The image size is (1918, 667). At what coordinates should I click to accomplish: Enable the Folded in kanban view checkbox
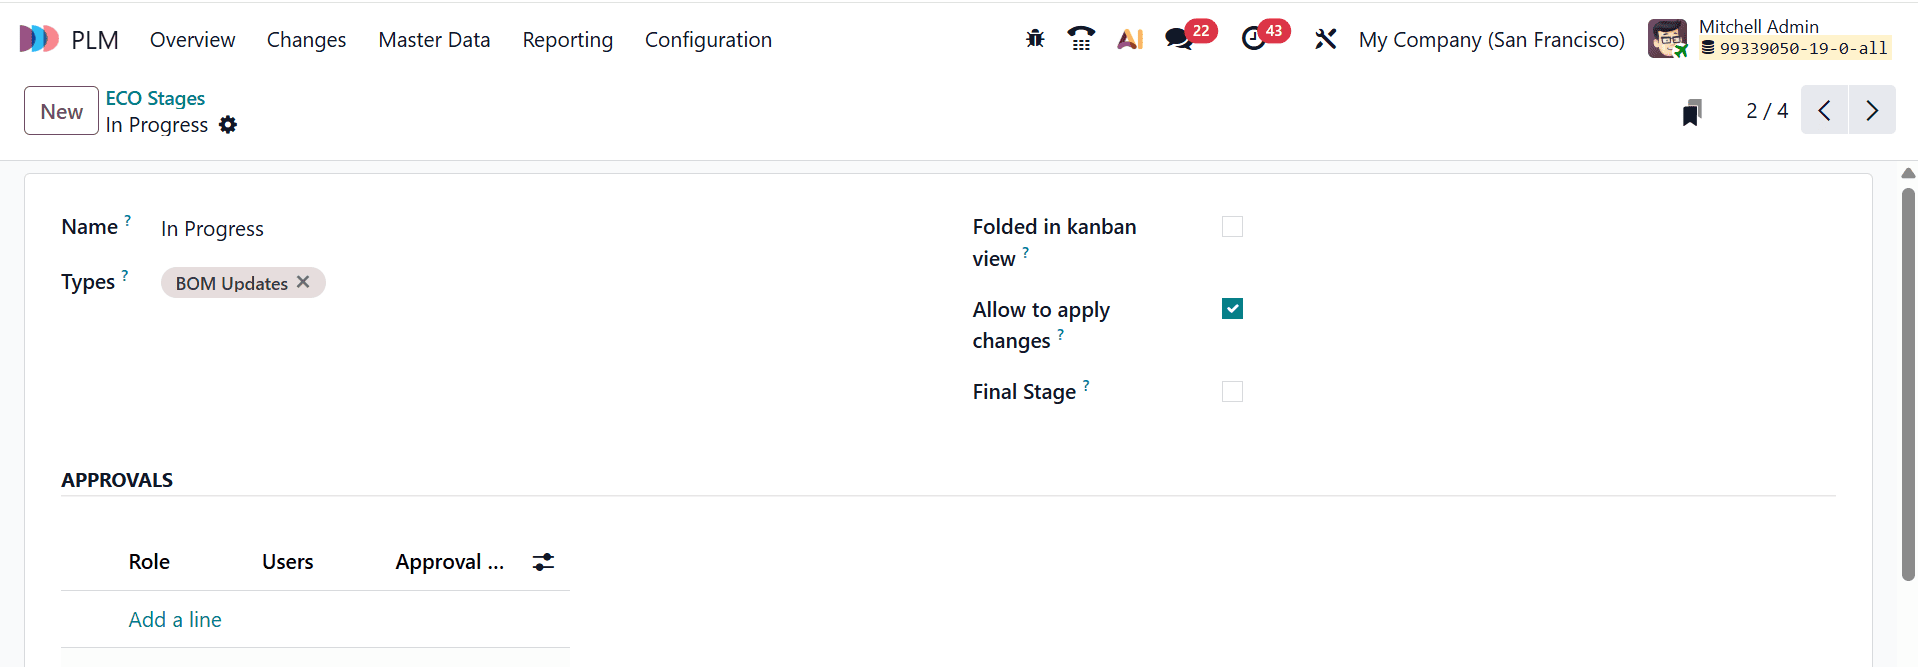1231,226
